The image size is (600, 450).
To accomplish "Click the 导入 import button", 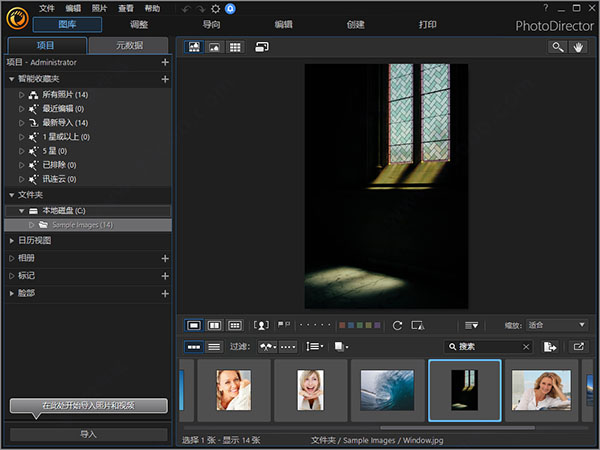I will (x=88, y=435).
